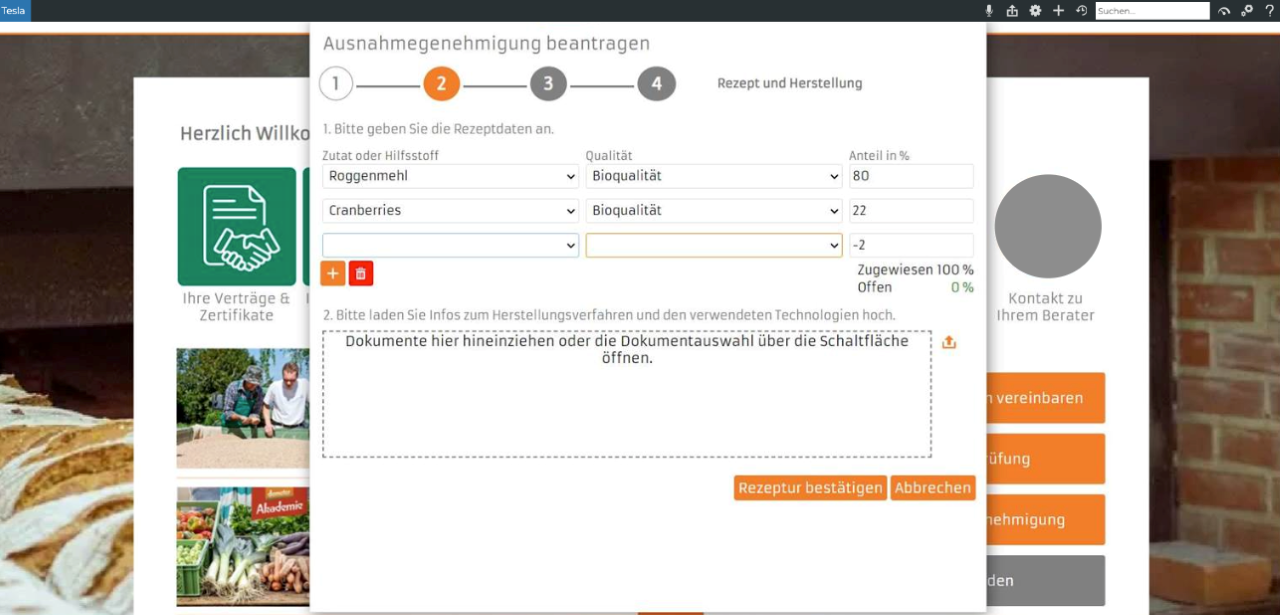Click the speedometer dashboard icon
Image resolution: width=1280 pixels, height=615 pixels.
pos(1224,11)
